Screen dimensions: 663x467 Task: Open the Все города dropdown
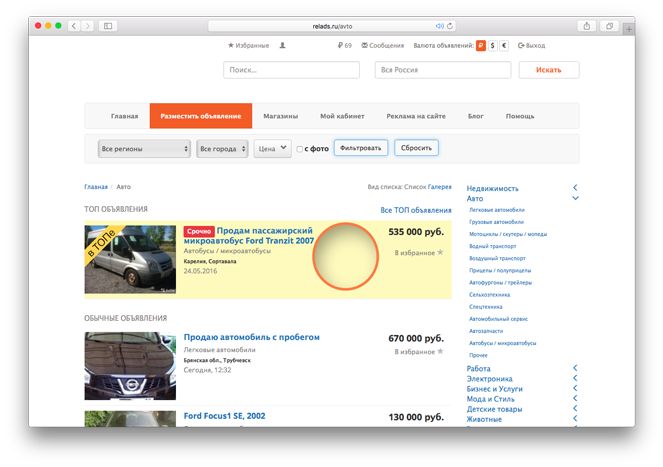[222, 148]
